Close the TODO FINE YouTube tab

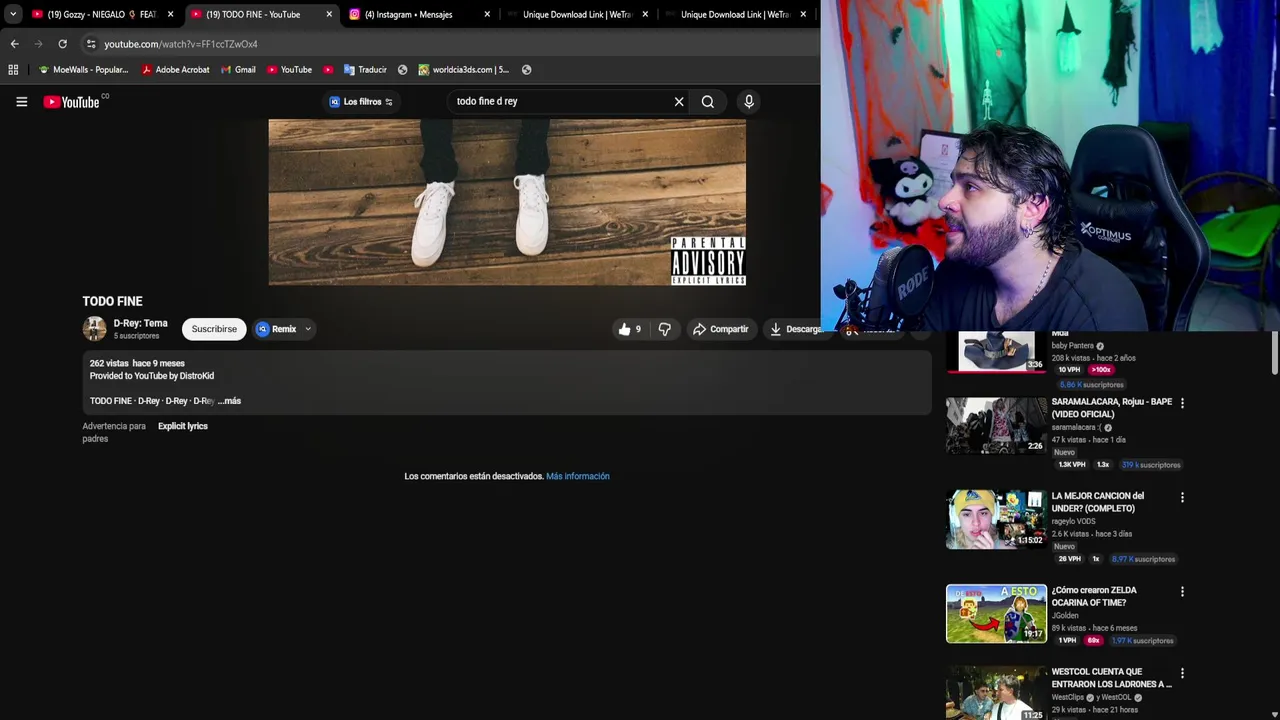click(329, 15)
